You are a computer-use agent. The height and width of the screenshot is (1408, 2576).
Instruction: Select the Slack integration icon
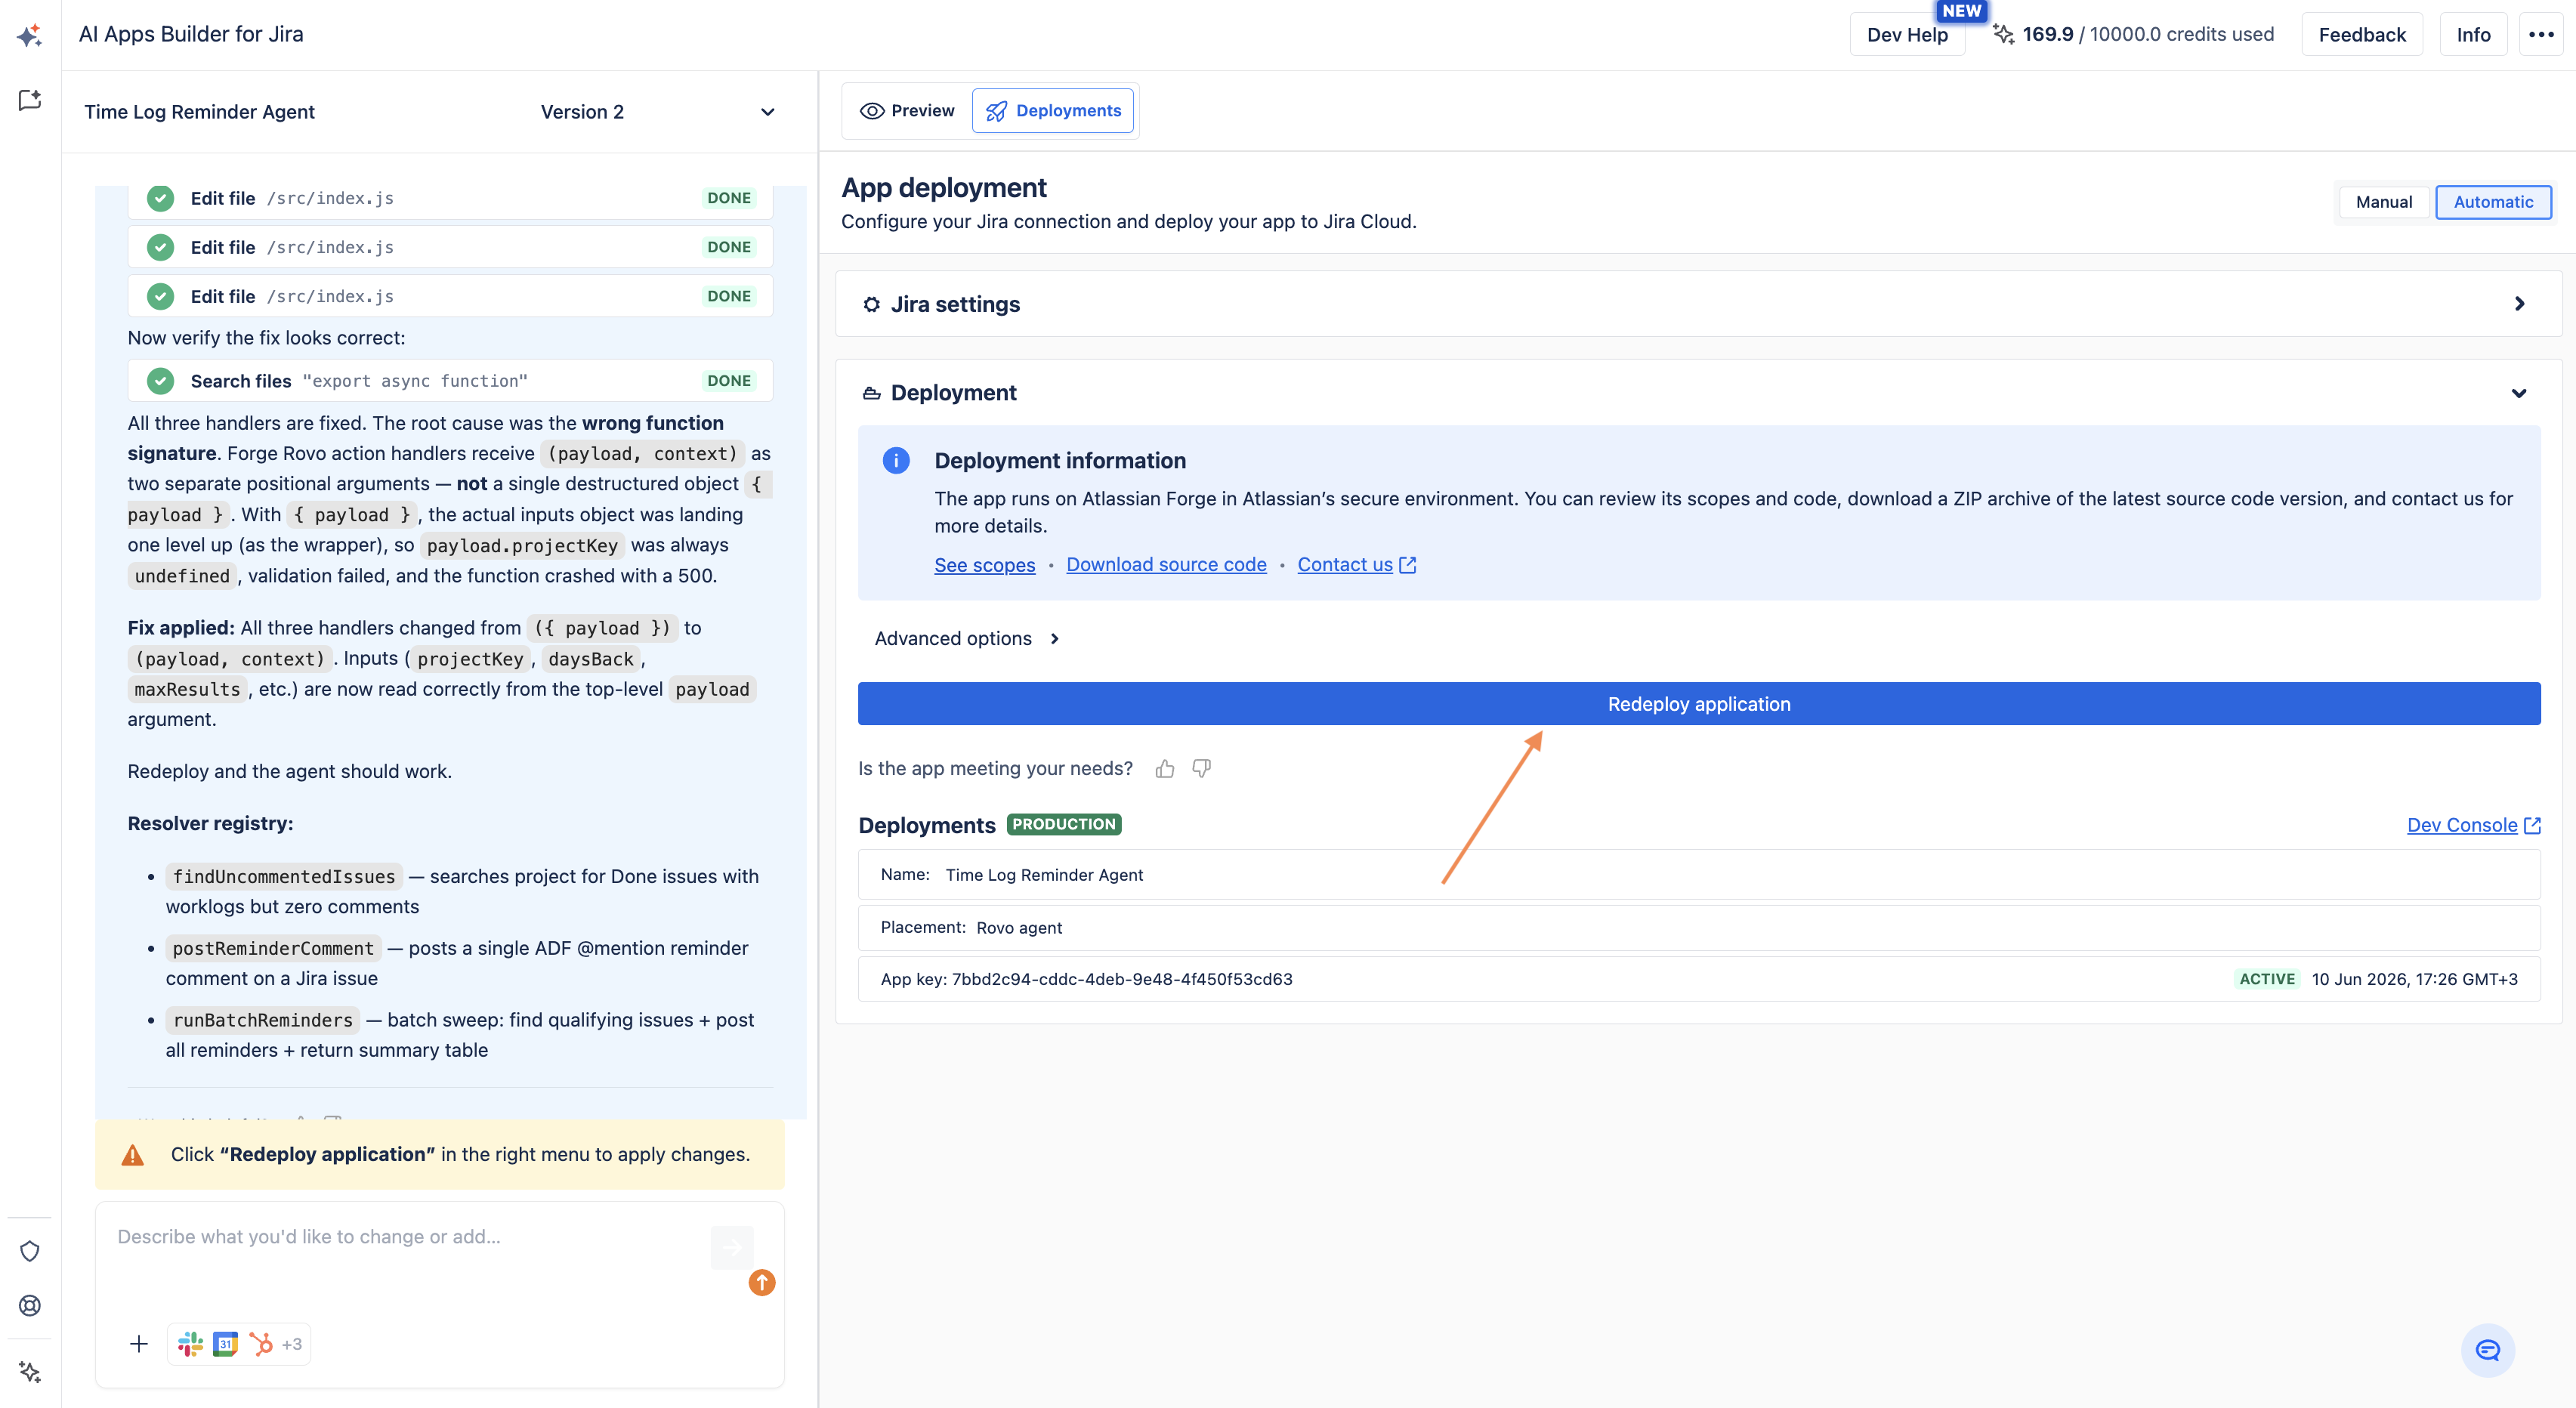click(x=190, y=1343)
